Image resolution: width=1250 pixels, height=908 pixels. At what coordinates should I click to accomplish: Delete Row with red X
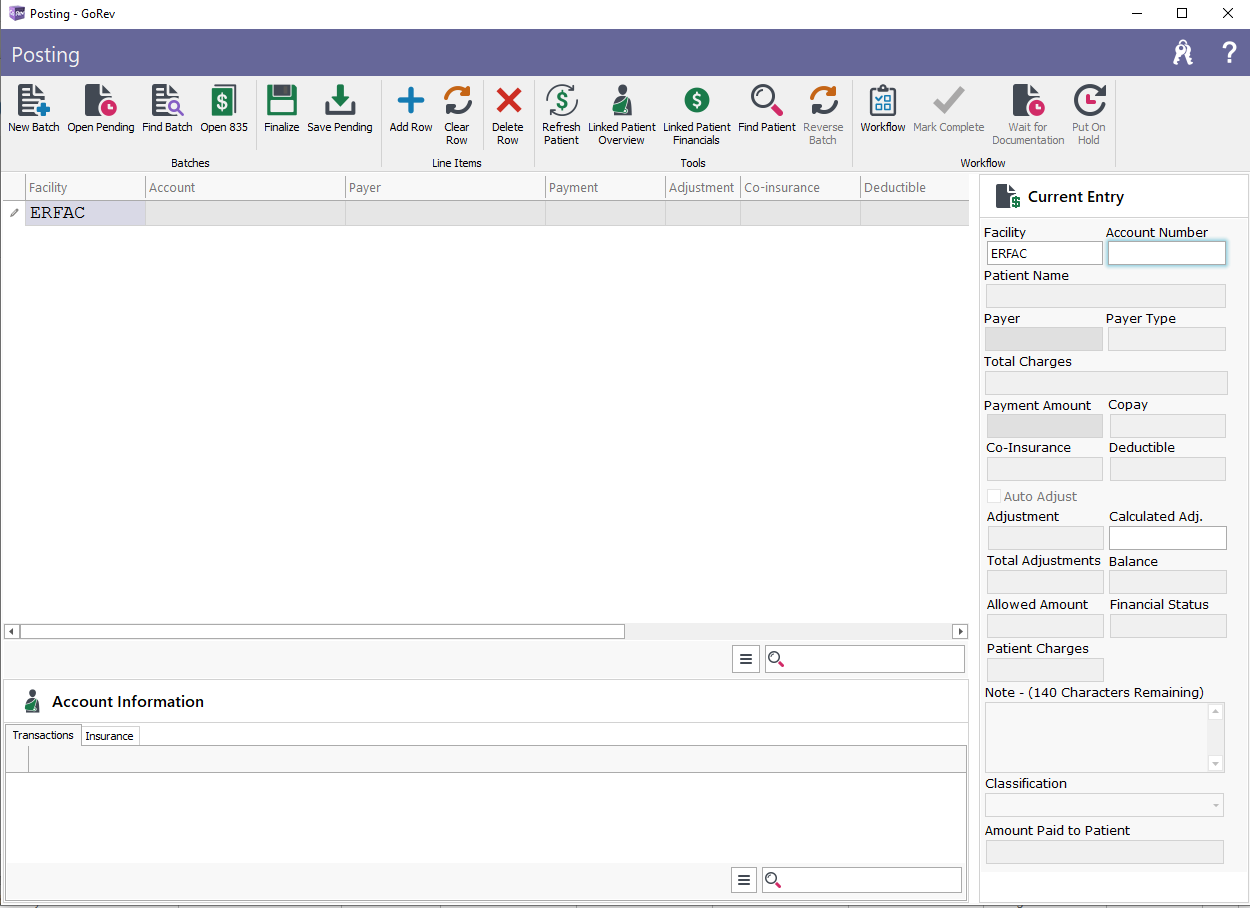(508, 115)
